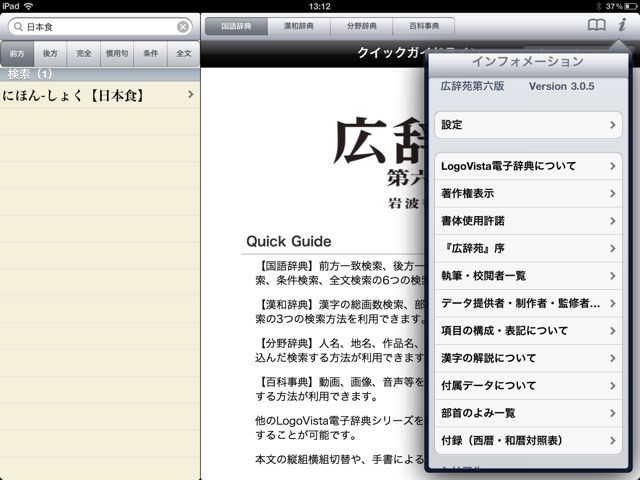
Task: Open LogoVista電子辞典について
Action: tap(528, 166)
